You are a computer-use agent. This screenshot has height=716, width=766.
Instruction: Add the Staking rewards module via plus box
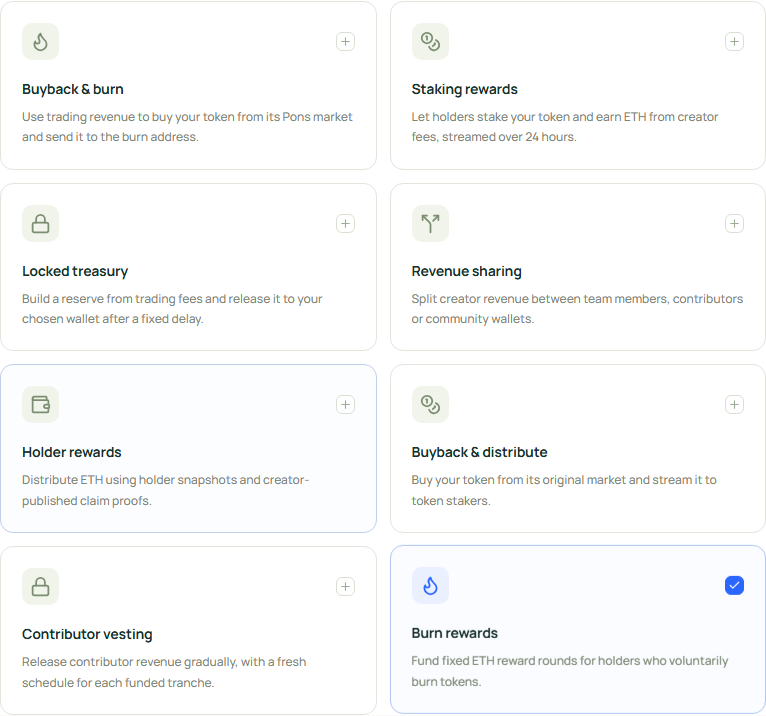tap(734, 42)
